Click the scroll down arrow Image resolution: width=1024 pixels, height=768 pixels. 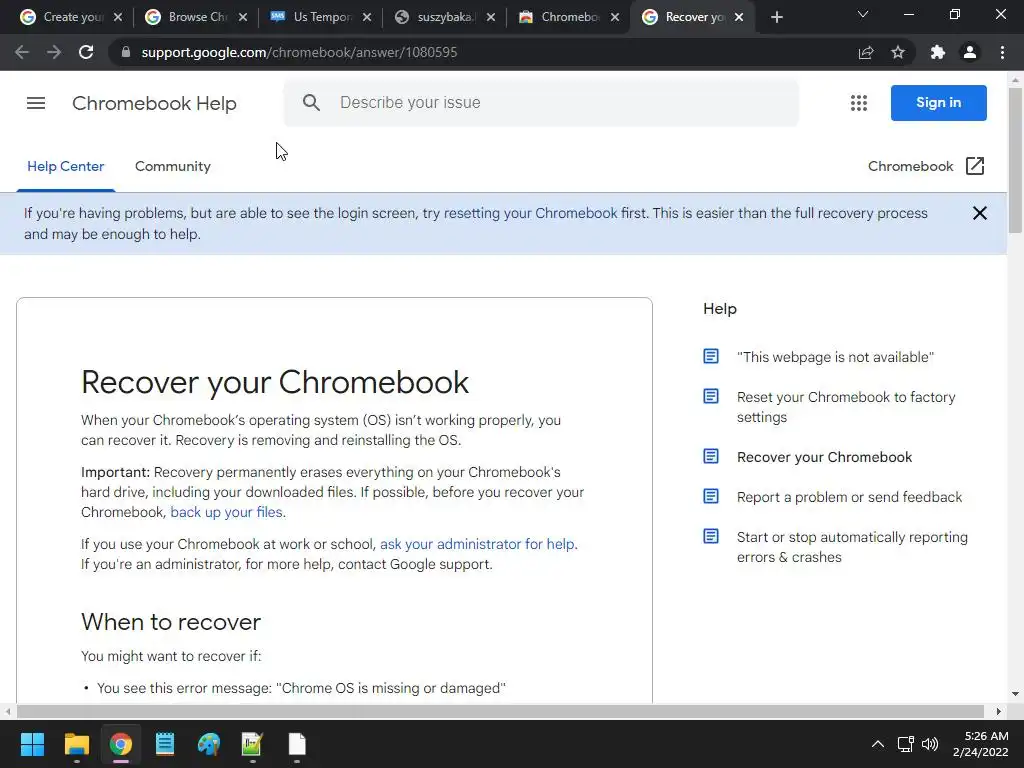pos(1015,694)
